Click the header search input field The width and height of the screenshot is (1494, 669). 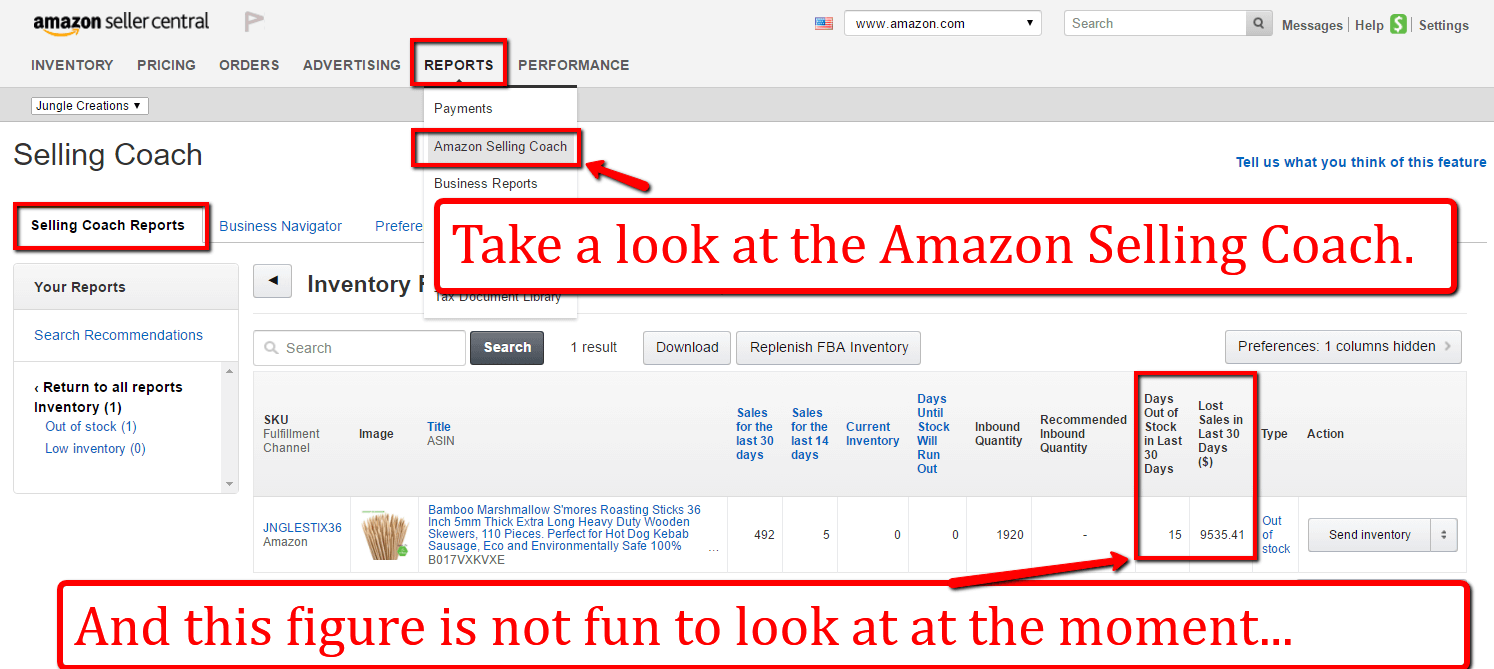pyautogui.click(x=1155, y=23)
